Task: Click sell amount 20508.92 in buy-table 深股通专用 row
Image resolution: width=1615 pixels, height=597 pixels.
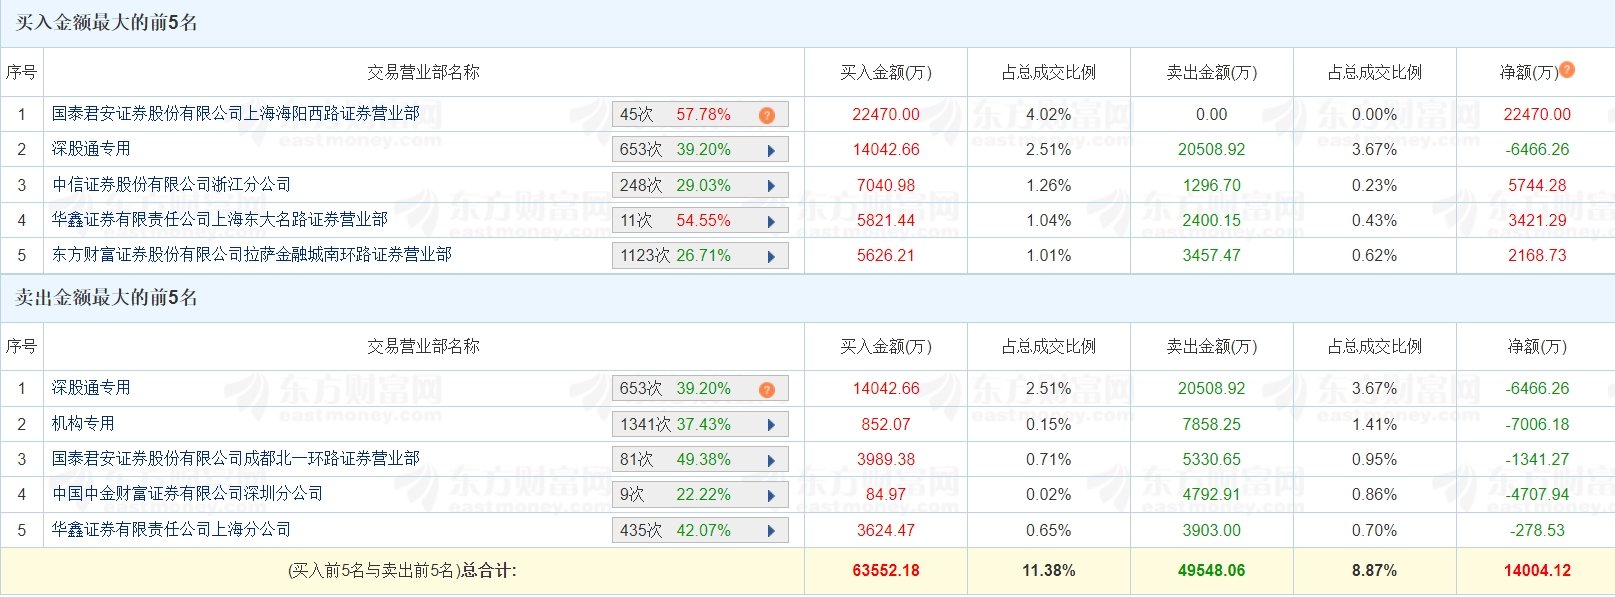Action: click(1212, 150)
